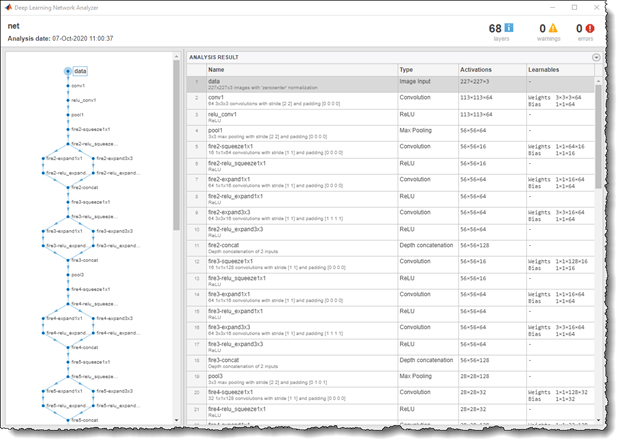Maximize the Network Analyzer window
The width and height of the screenshot is (624, 446).
pos(574,7)
